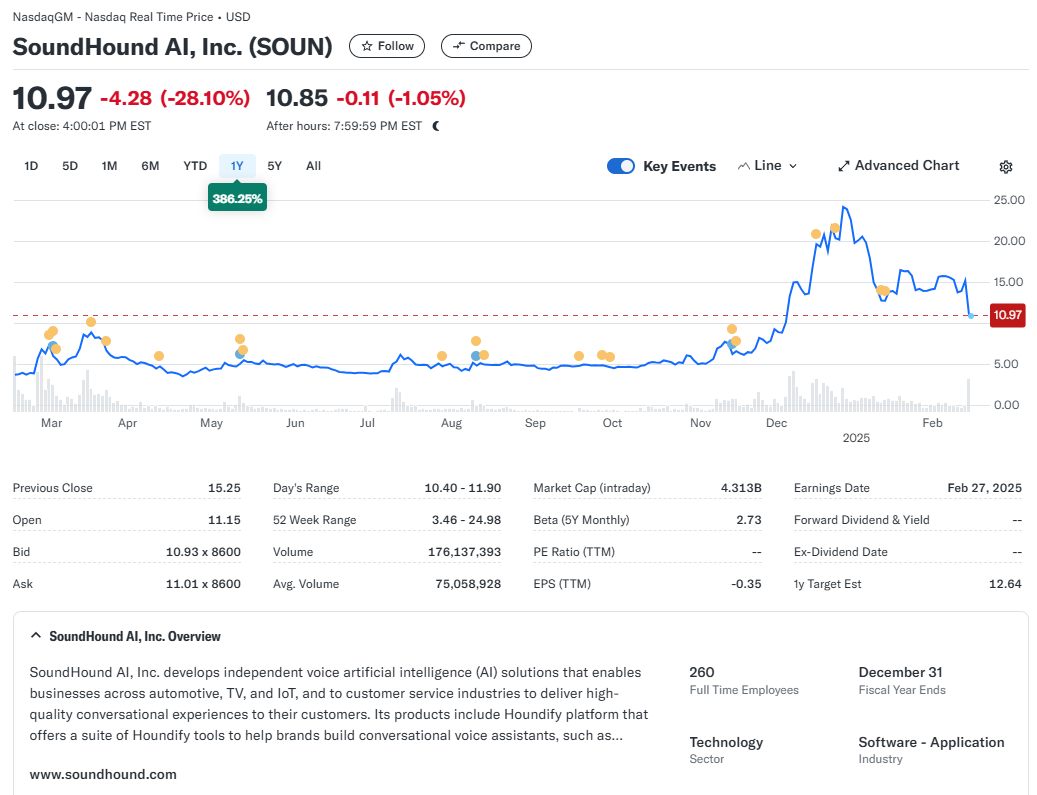Click the -4.28 (-28.10%) change text
This screenshot has width=1037, height=795.
175,99
